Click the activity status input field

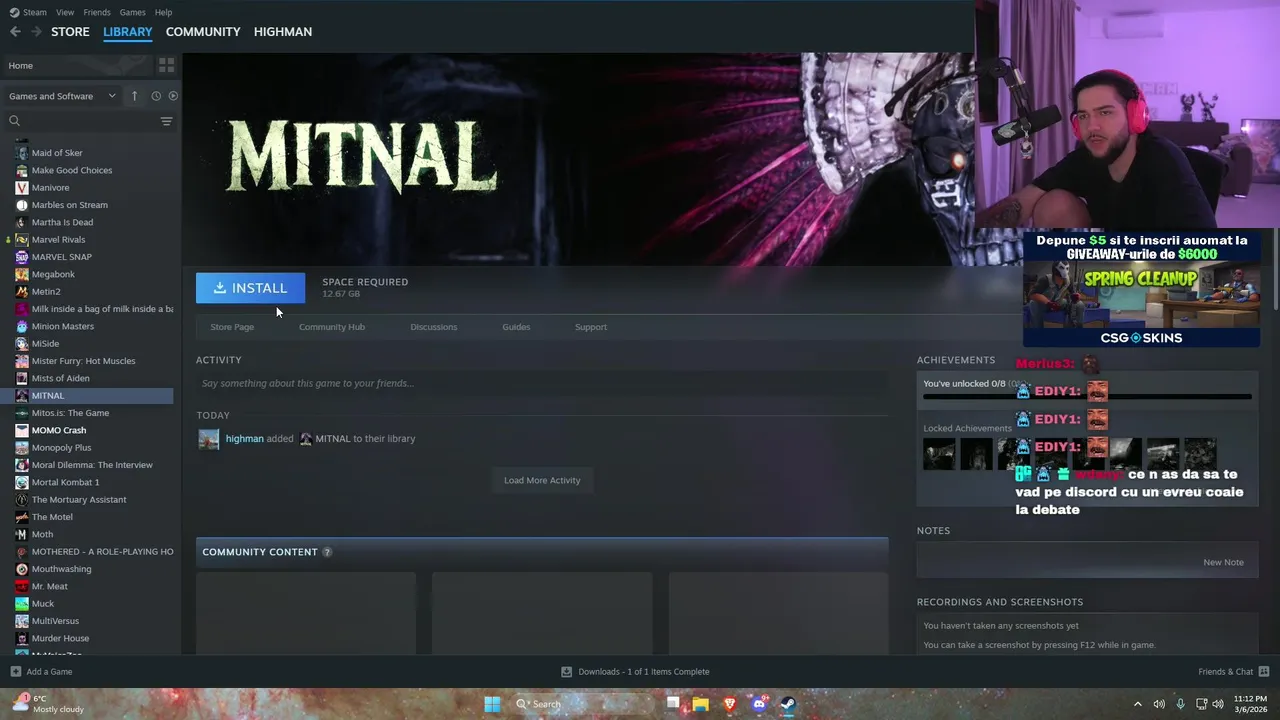tap(542, 383)
